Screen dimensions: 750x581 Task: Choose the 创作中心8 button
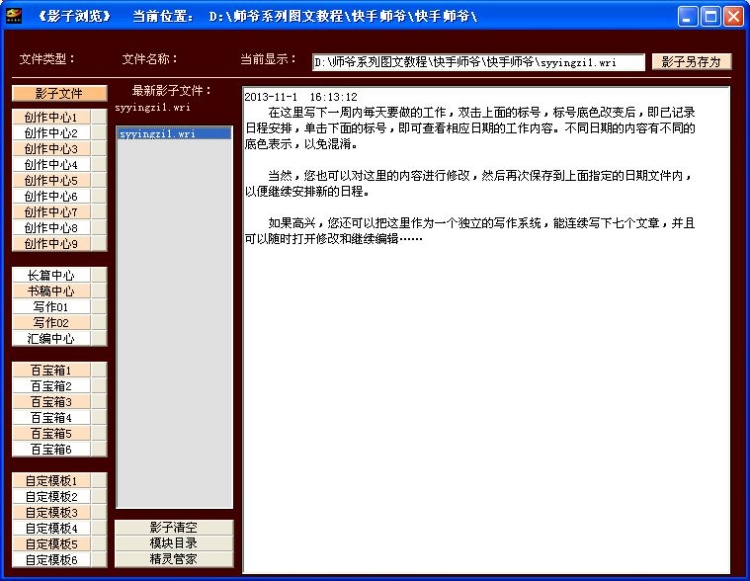click(51, 228)
